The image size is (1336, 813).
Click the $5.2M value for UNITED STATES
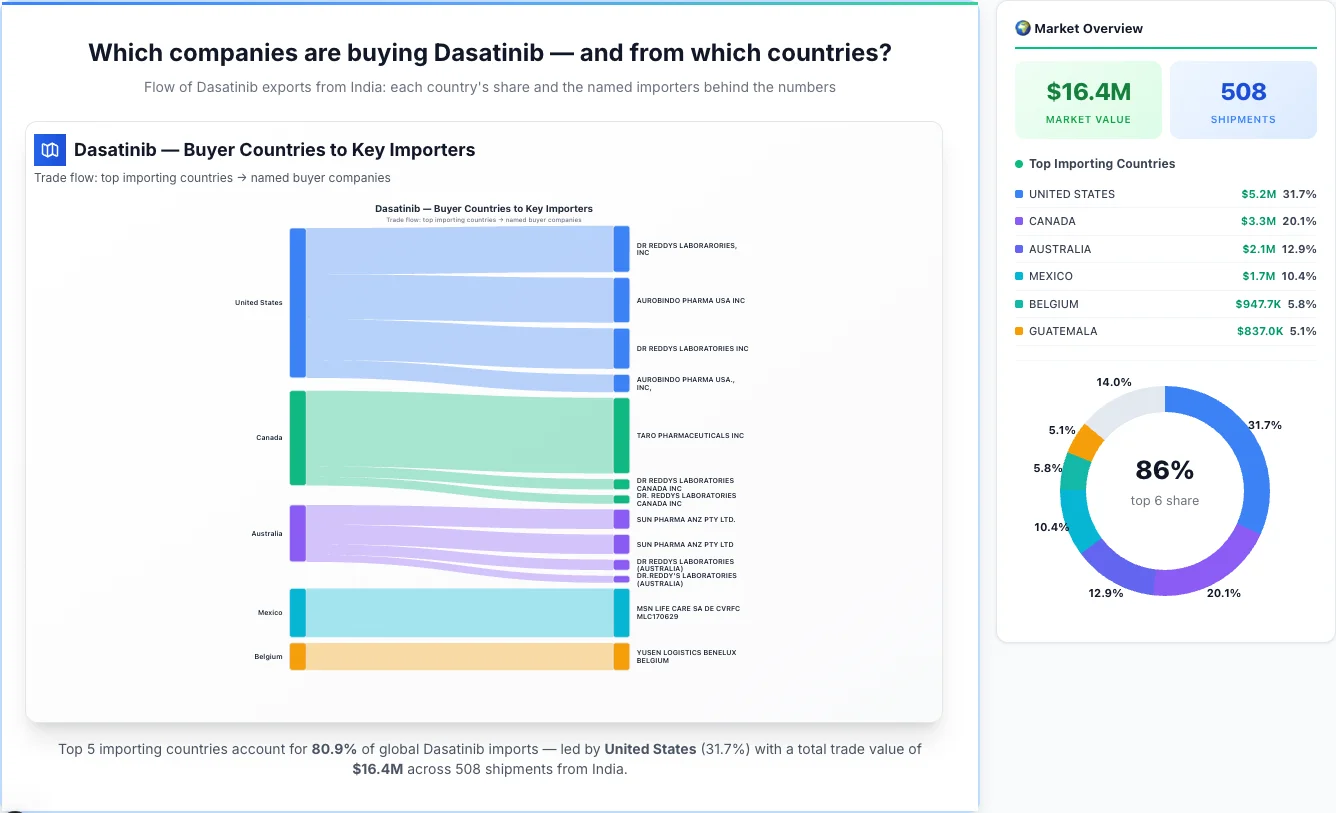point(1258,193)
